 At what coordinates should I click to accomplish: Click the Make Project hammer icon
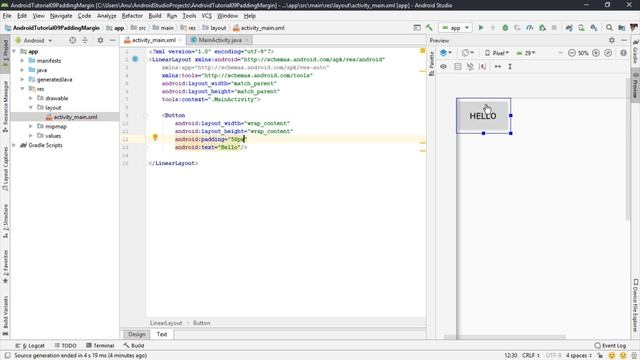click(429, 28)
